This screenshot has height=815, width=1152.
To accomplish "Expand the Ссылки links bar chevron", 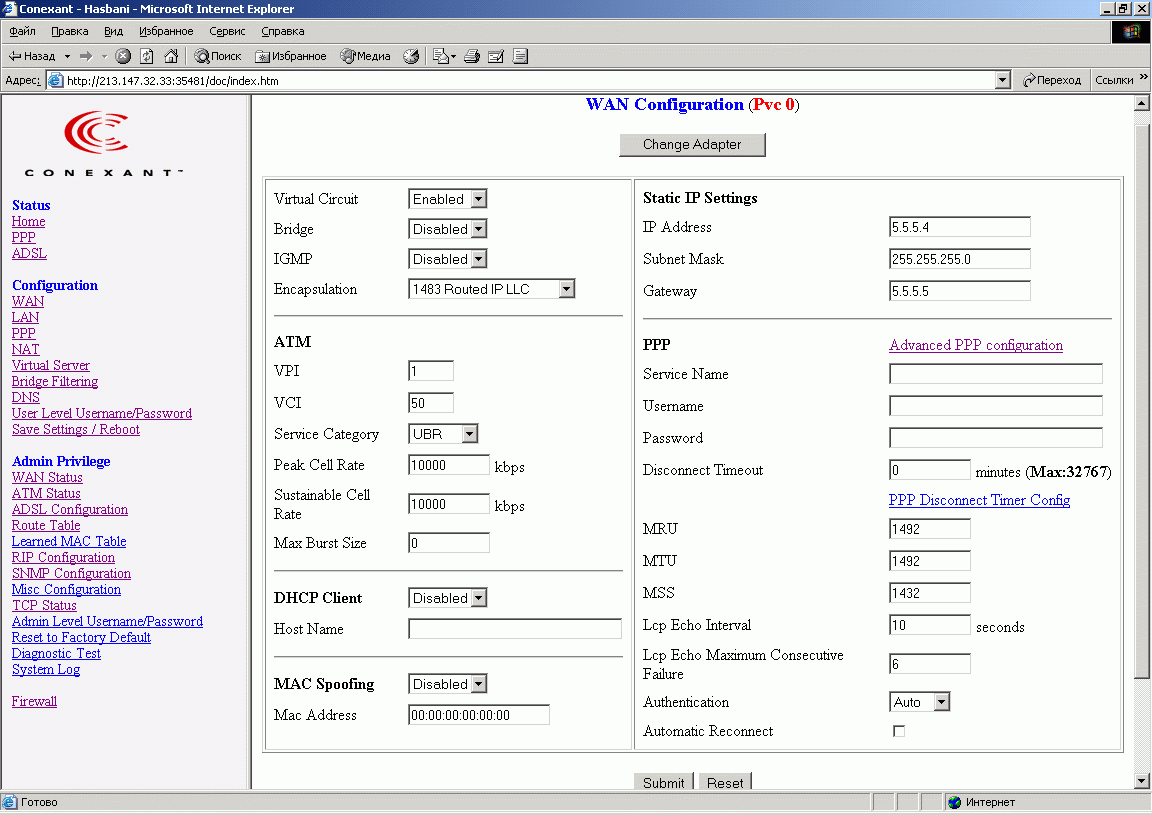I will point(1143,77).
